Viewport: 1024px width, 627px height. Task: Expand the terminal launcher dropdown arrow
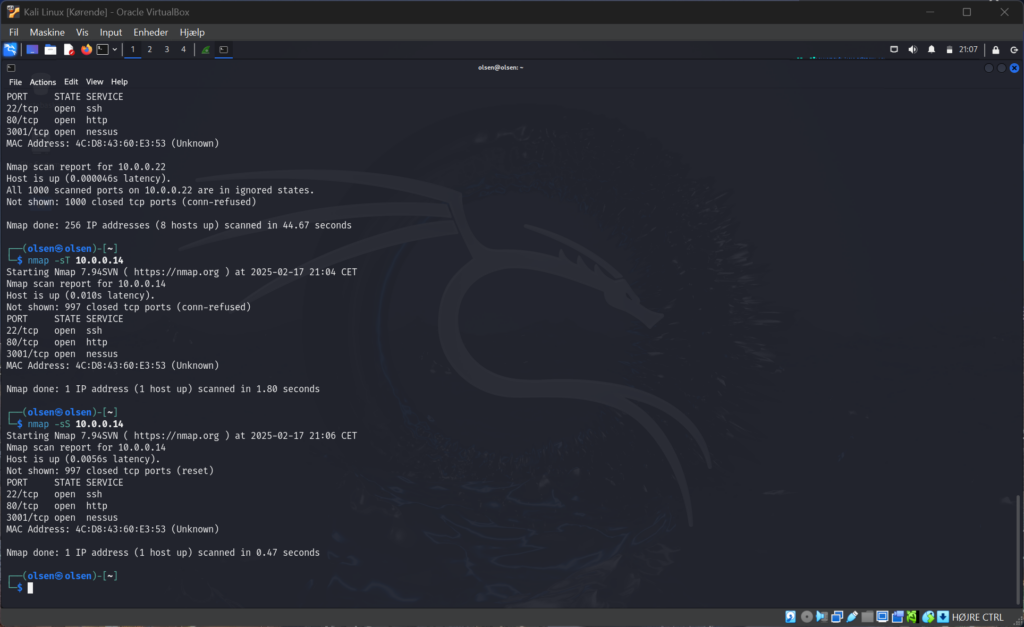coord(115,49)
